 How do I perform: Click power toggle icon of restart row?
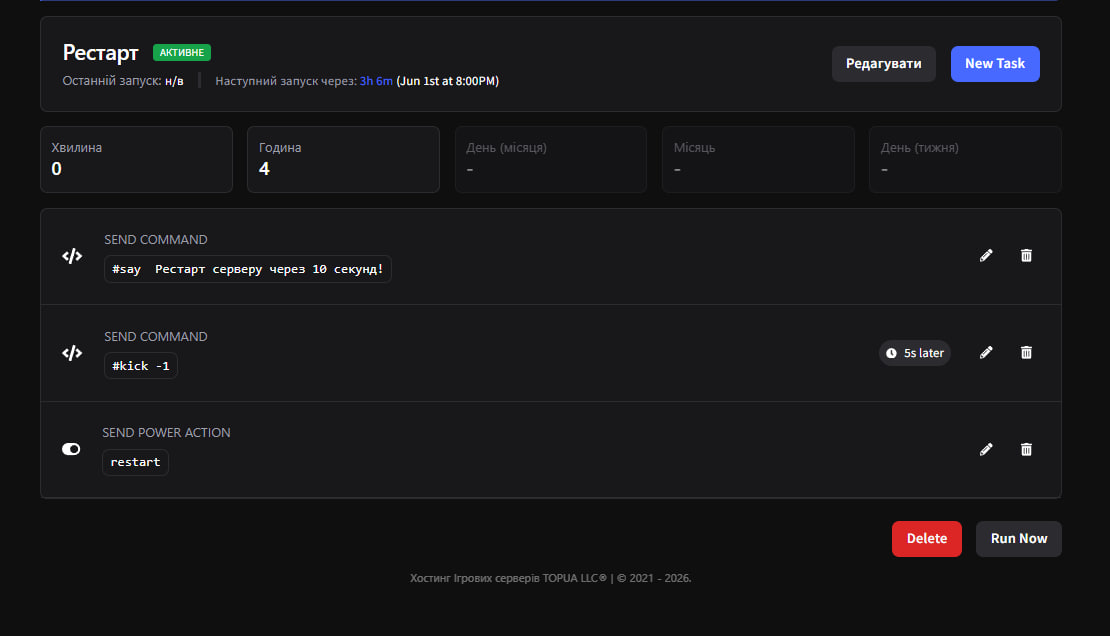pos(71,449)
